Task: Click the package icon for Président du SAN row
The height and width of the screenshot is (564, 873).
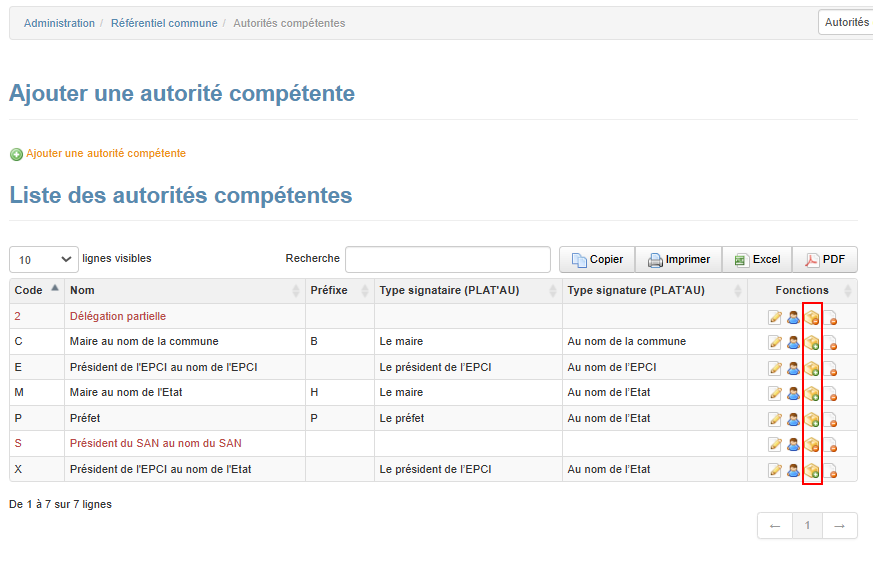Action: click(x=812, y=444)
